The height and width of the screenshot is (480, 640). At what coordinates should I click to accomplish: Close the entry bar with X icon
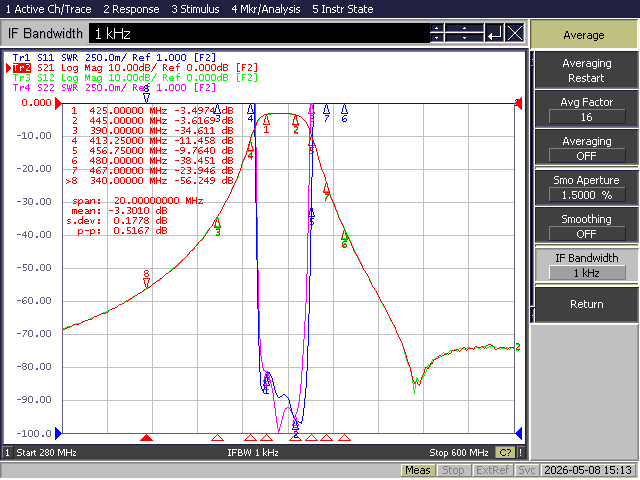coord(514,33)
